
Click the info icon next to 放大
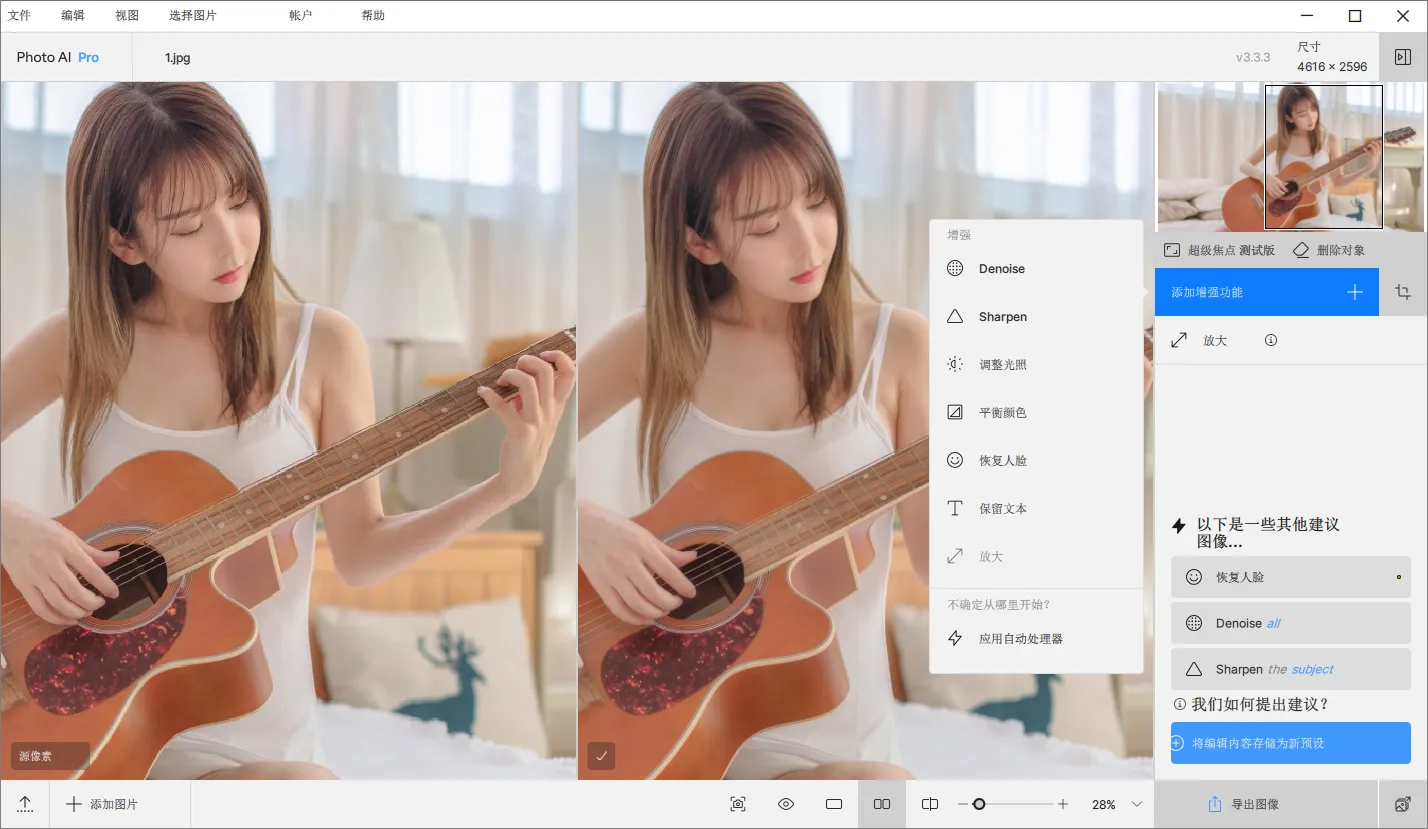point(1271,340)
